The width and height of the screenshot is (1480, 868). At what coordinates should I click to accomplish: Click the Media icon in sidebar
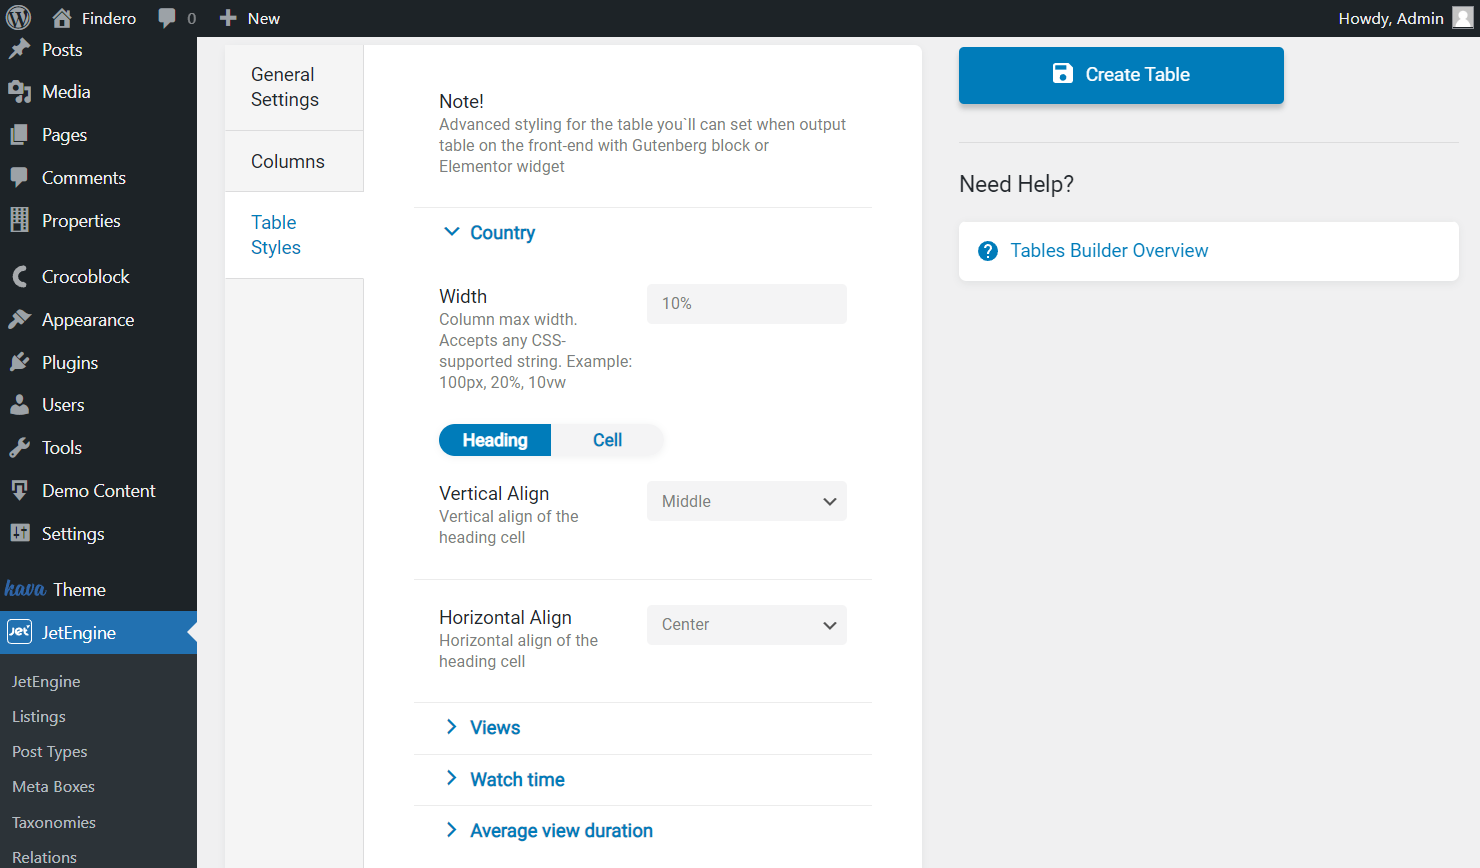coord(19,92)
